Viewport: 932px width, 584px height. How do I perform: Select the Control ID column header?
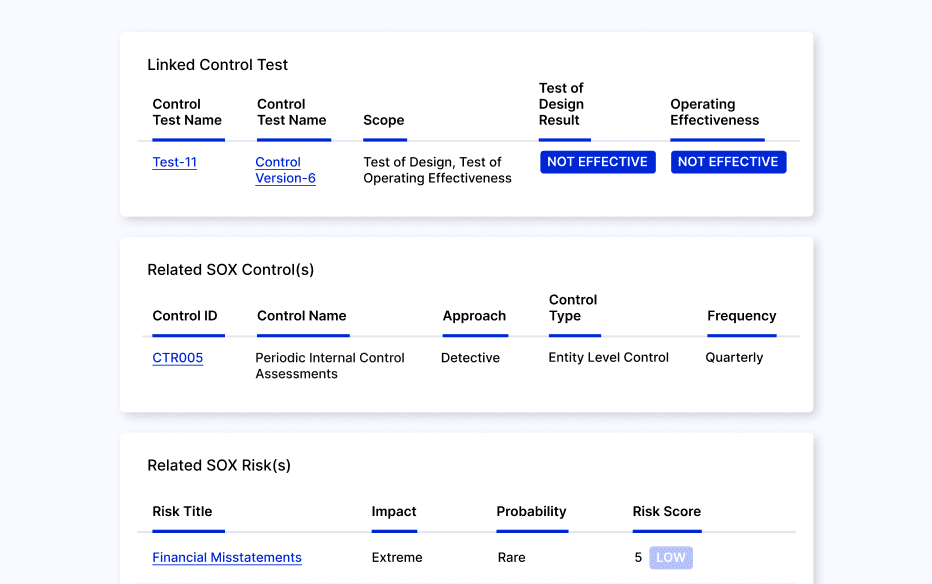185,316
